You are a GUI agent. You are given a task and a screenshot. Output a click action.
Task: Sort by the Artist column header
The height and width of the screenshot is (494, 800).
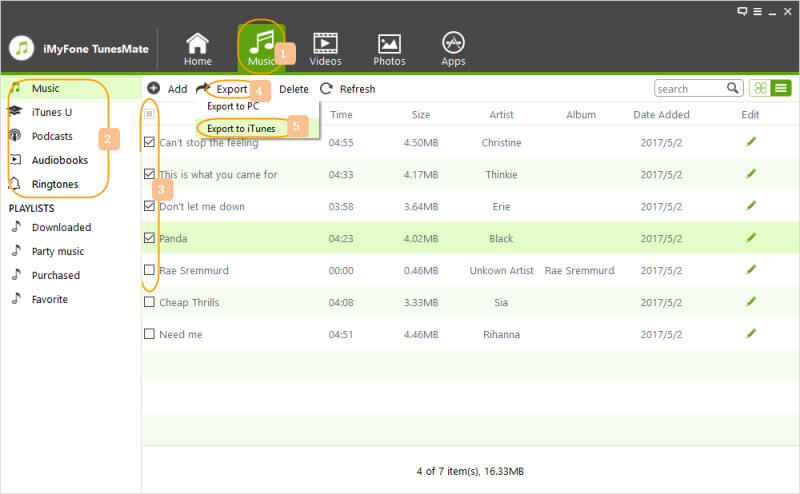(501, 114)
